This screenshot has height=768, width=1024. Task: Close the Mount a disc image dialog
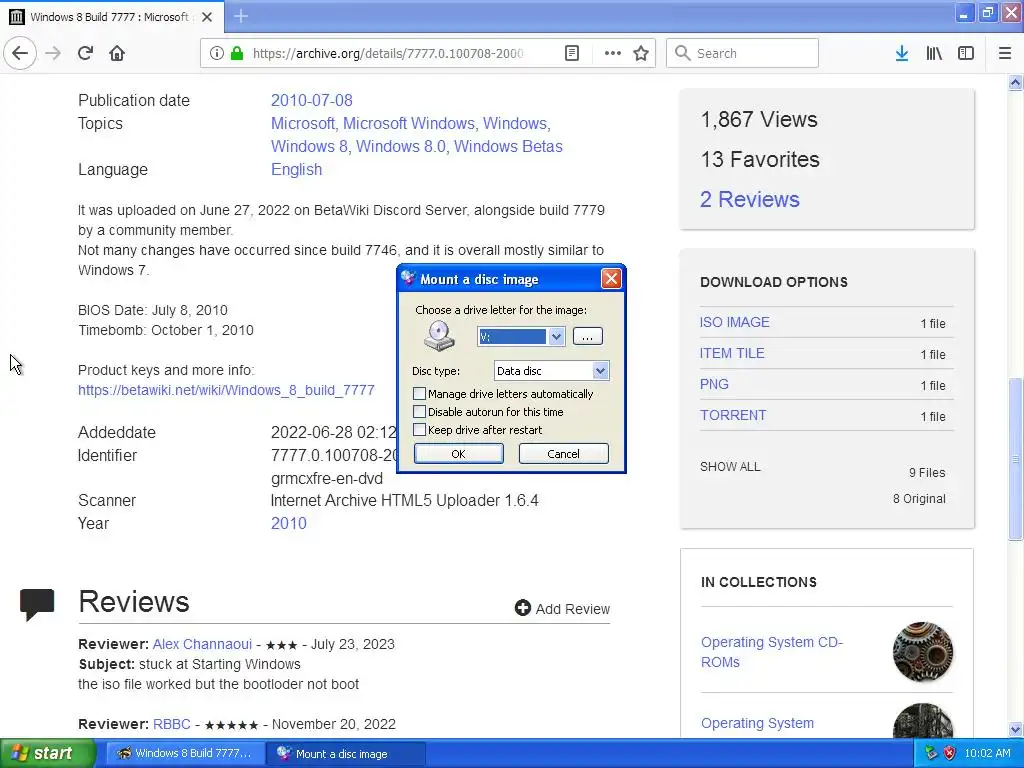click(611, 279)
